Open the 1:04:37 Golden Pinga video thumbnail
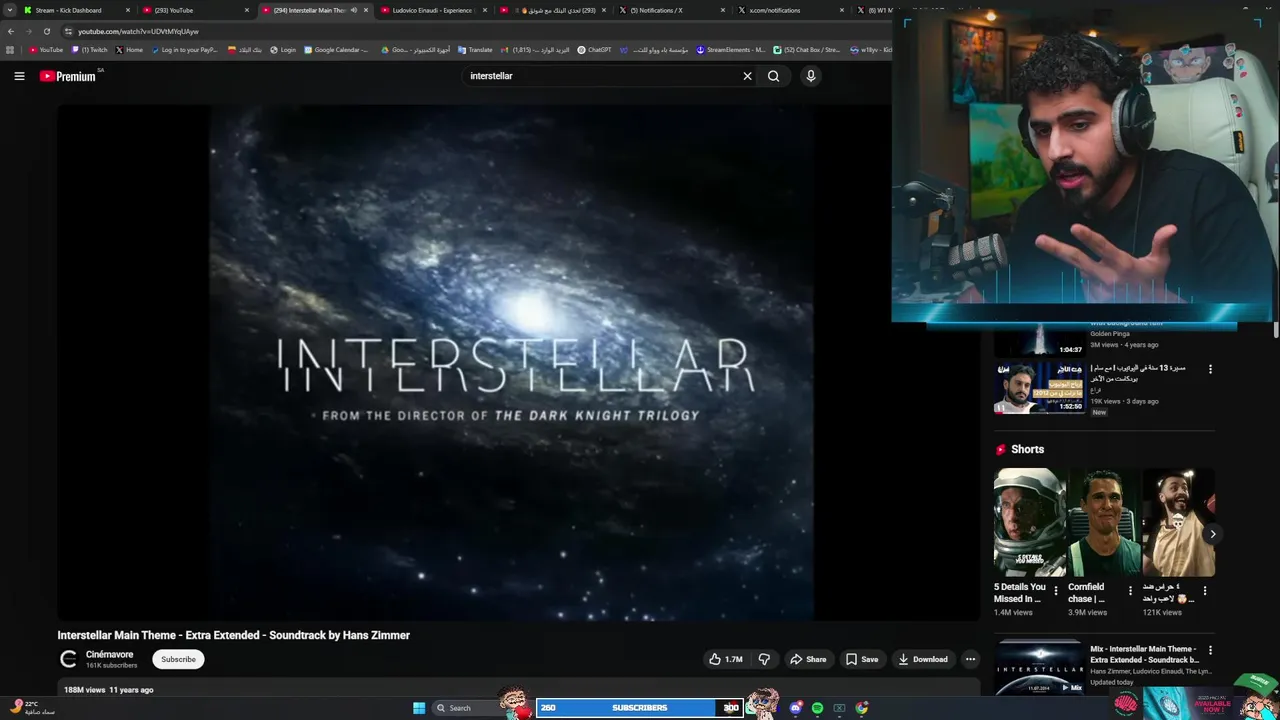Screen dimensions: 1280x720 click(x=1039, y=340)
